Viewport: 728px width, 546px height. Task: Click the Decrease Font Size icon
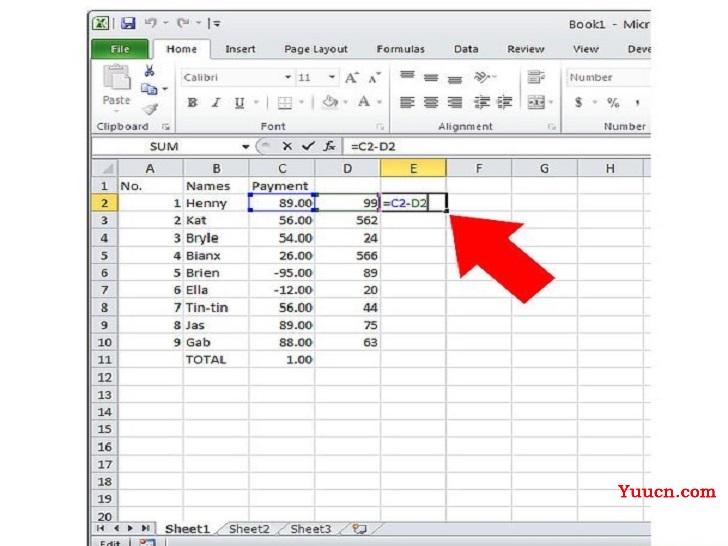(x=374, y=78)
